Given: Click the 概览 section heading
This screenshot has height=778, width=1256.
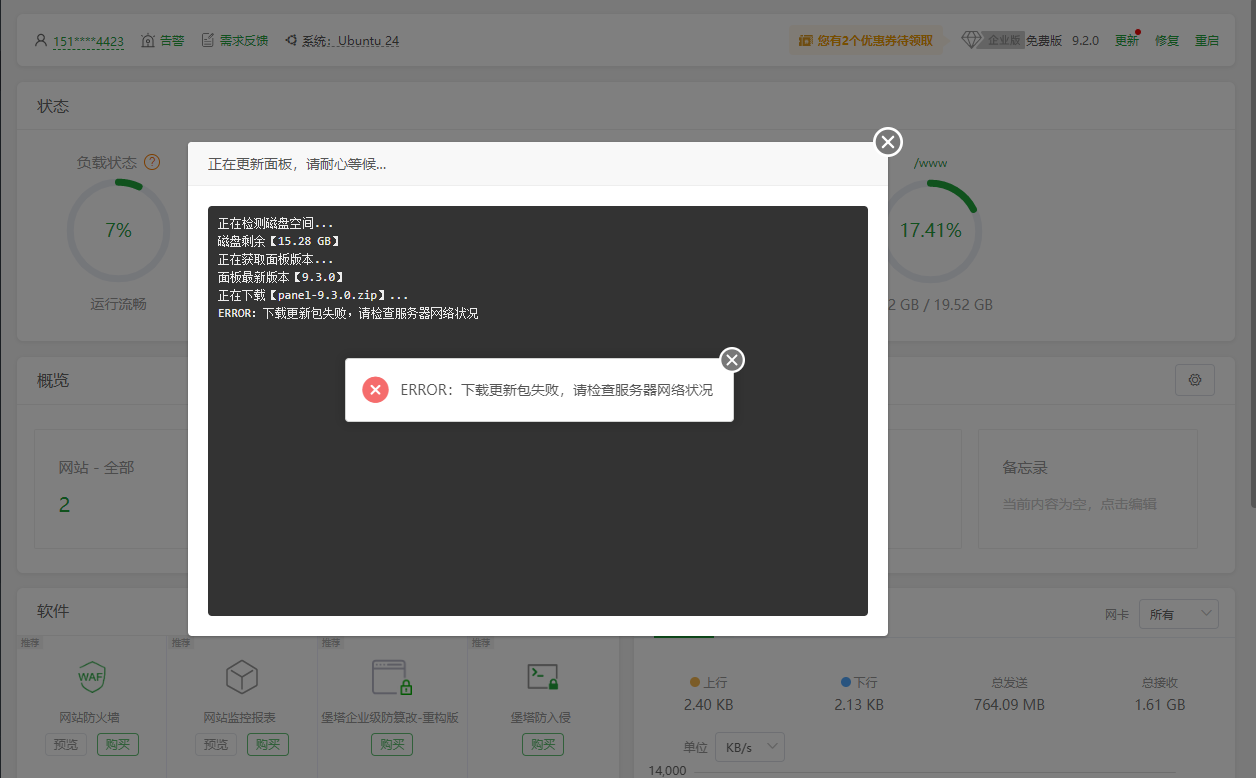Looking at the screenshot, I should [53, 380].
